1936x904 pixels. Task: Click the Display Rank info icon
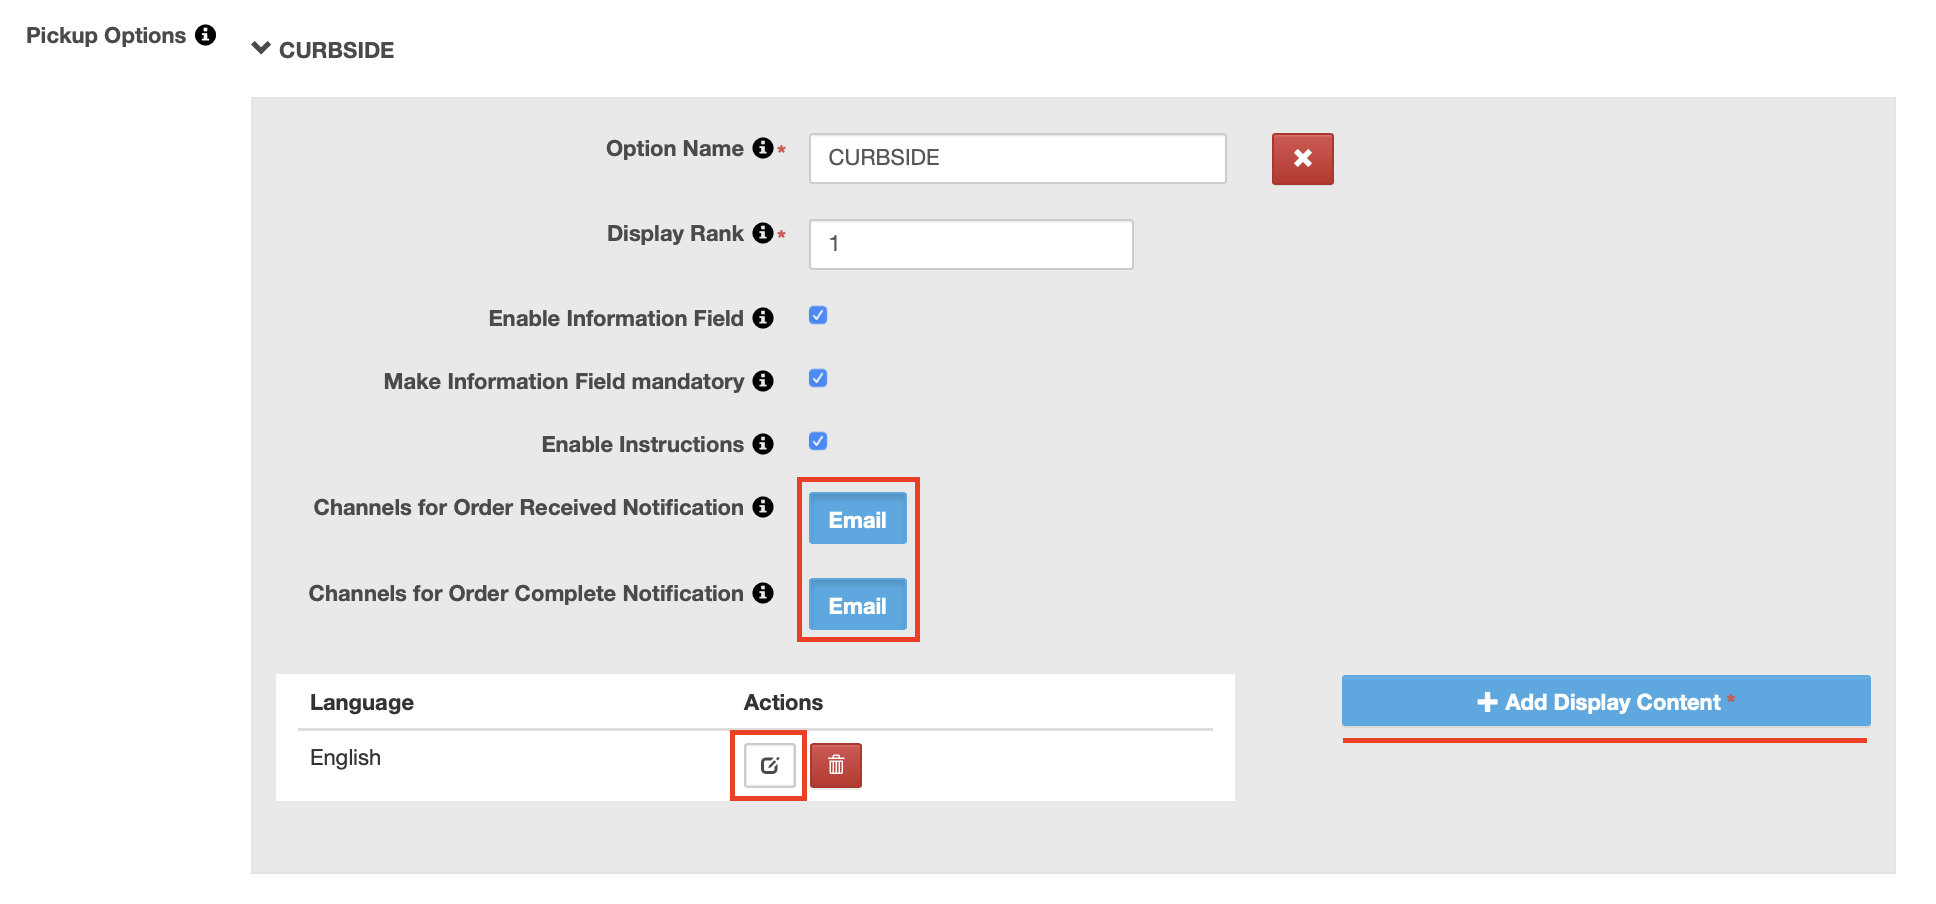click(x=763, y=232)
